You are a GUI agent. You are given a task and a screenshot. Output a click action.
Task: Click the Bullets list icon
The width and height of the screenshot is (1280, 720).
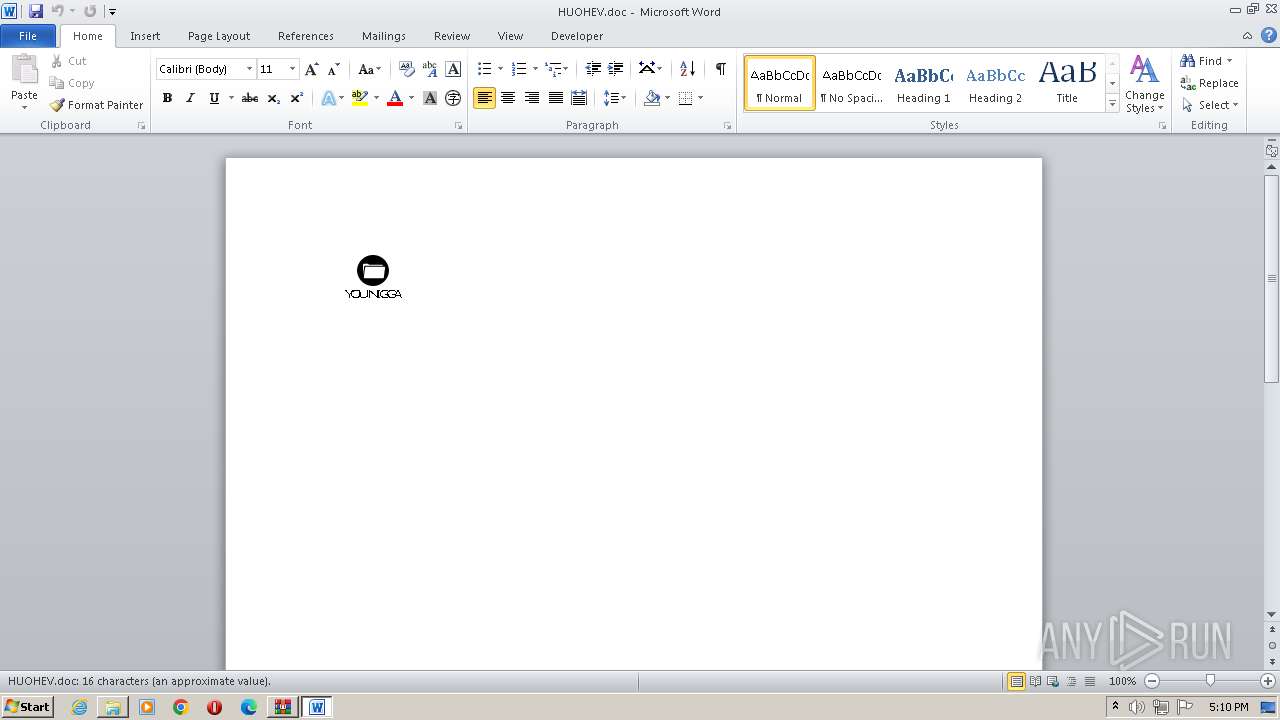click(x=484, y=69)
